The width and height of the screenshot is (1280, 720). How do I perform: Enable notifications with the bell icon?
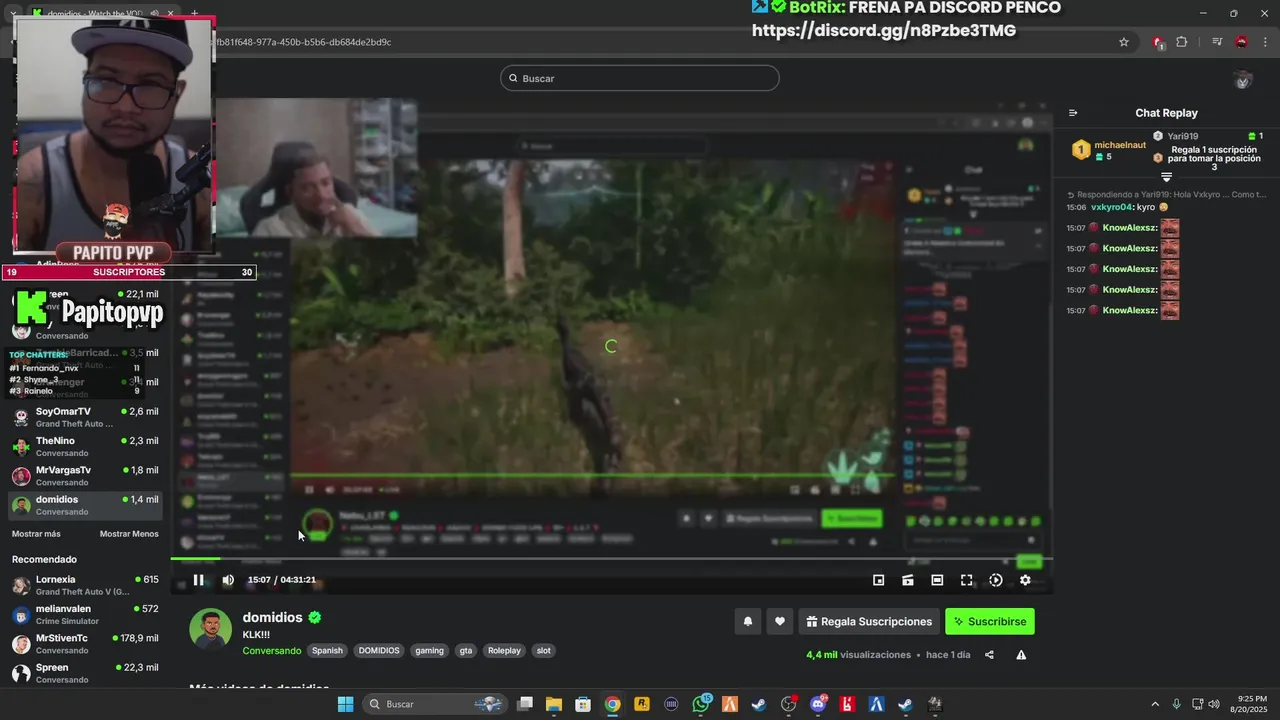click(x=747, y=621)
